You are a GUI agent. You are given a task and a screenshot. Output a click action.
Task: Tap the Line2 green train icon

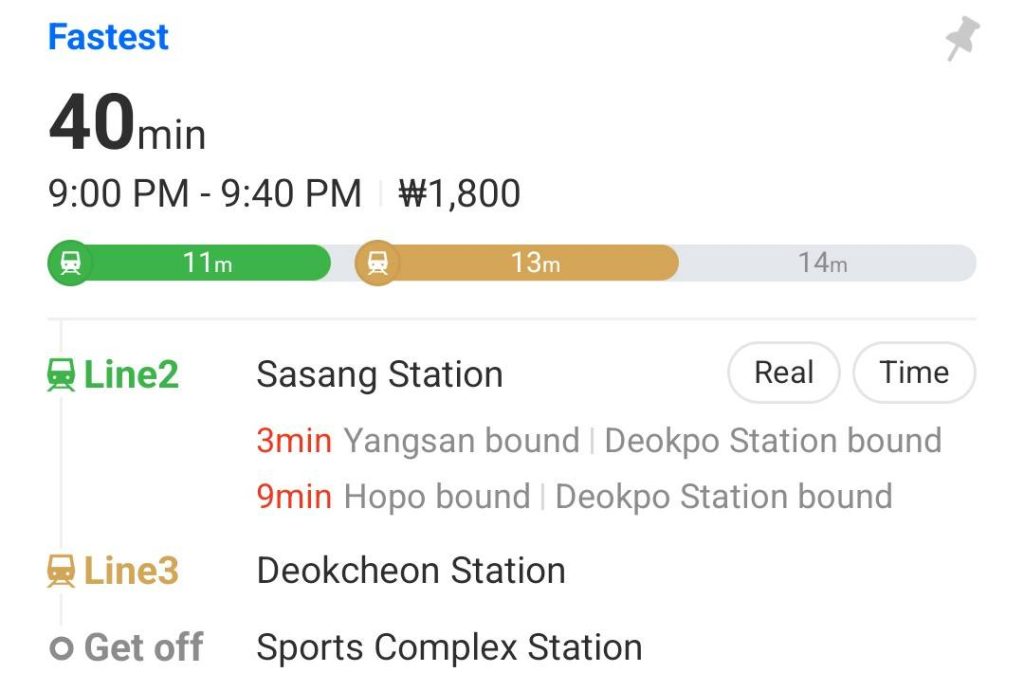click(x=61, y=376)
